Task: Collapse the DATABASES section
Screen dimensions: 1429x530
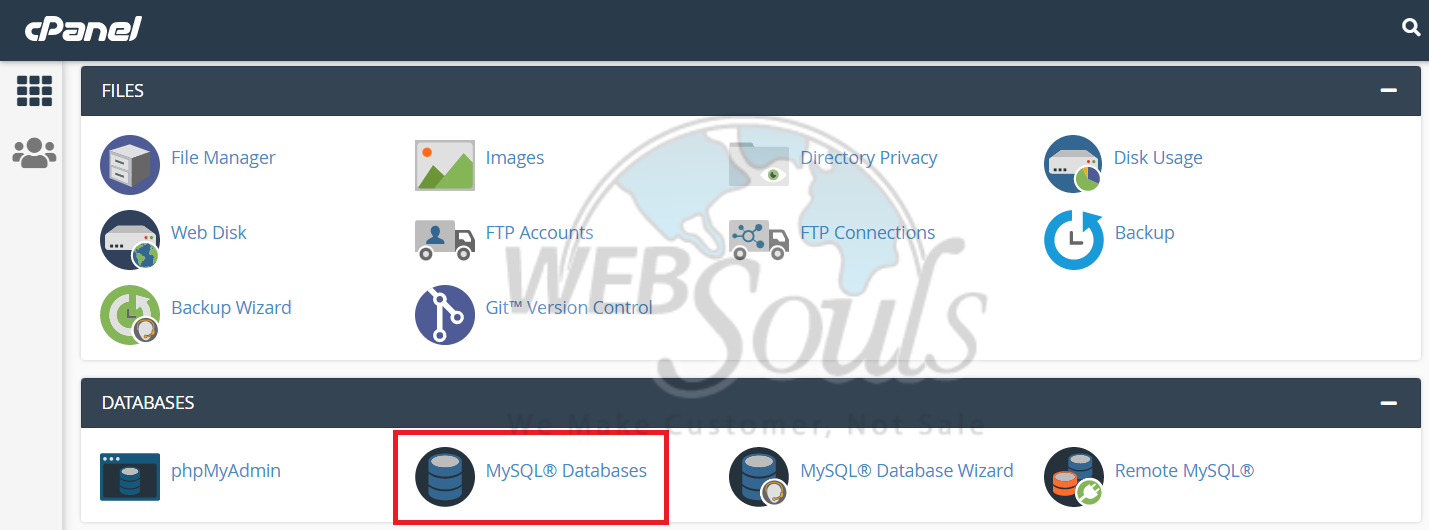Action: pyautogui.click(x=1388, y=403)
